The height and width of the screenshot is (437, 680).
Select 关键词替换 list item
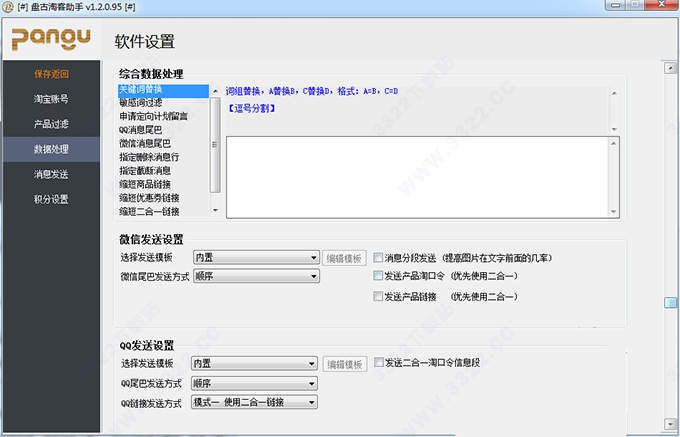point(163,90)
